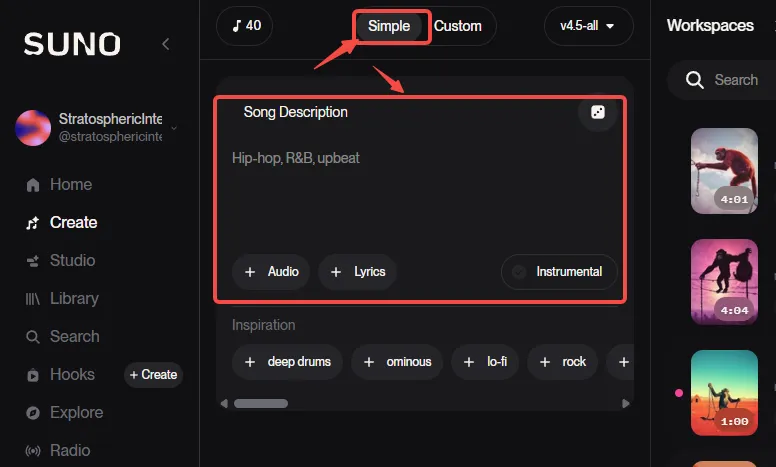Image resolution: width=776 pixels, height=467 pixels.
Task: Click the music note credits counter
Action: [245, 26]
